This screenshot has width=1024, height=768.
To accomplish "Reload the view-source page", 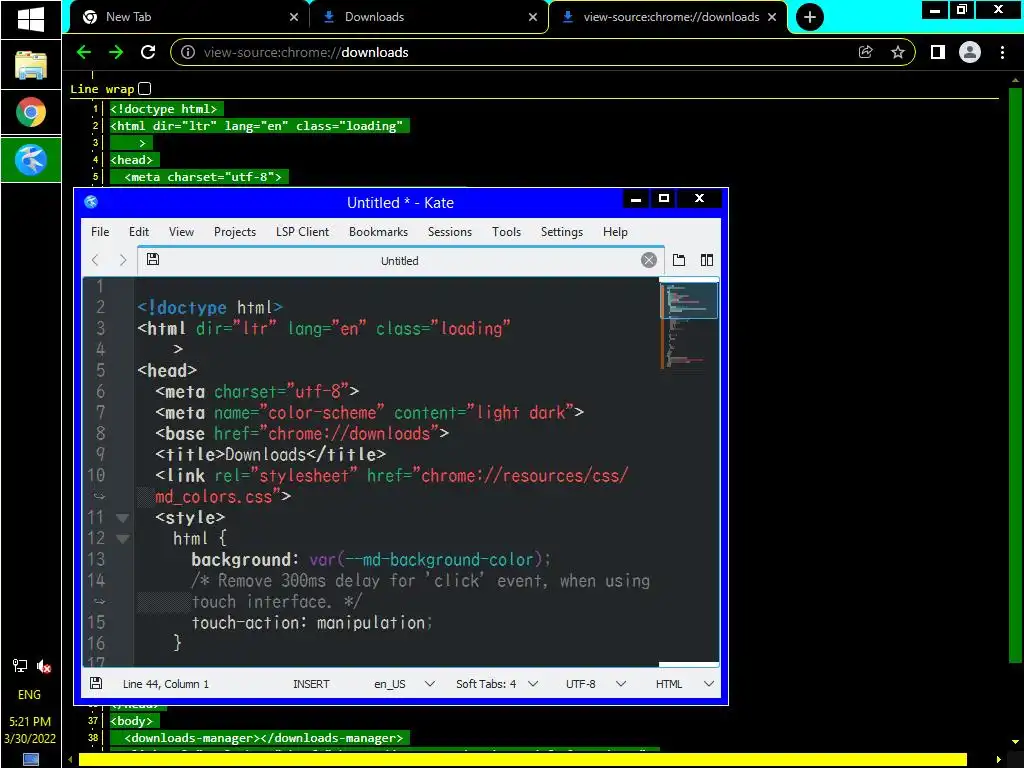I will point(148,52).
